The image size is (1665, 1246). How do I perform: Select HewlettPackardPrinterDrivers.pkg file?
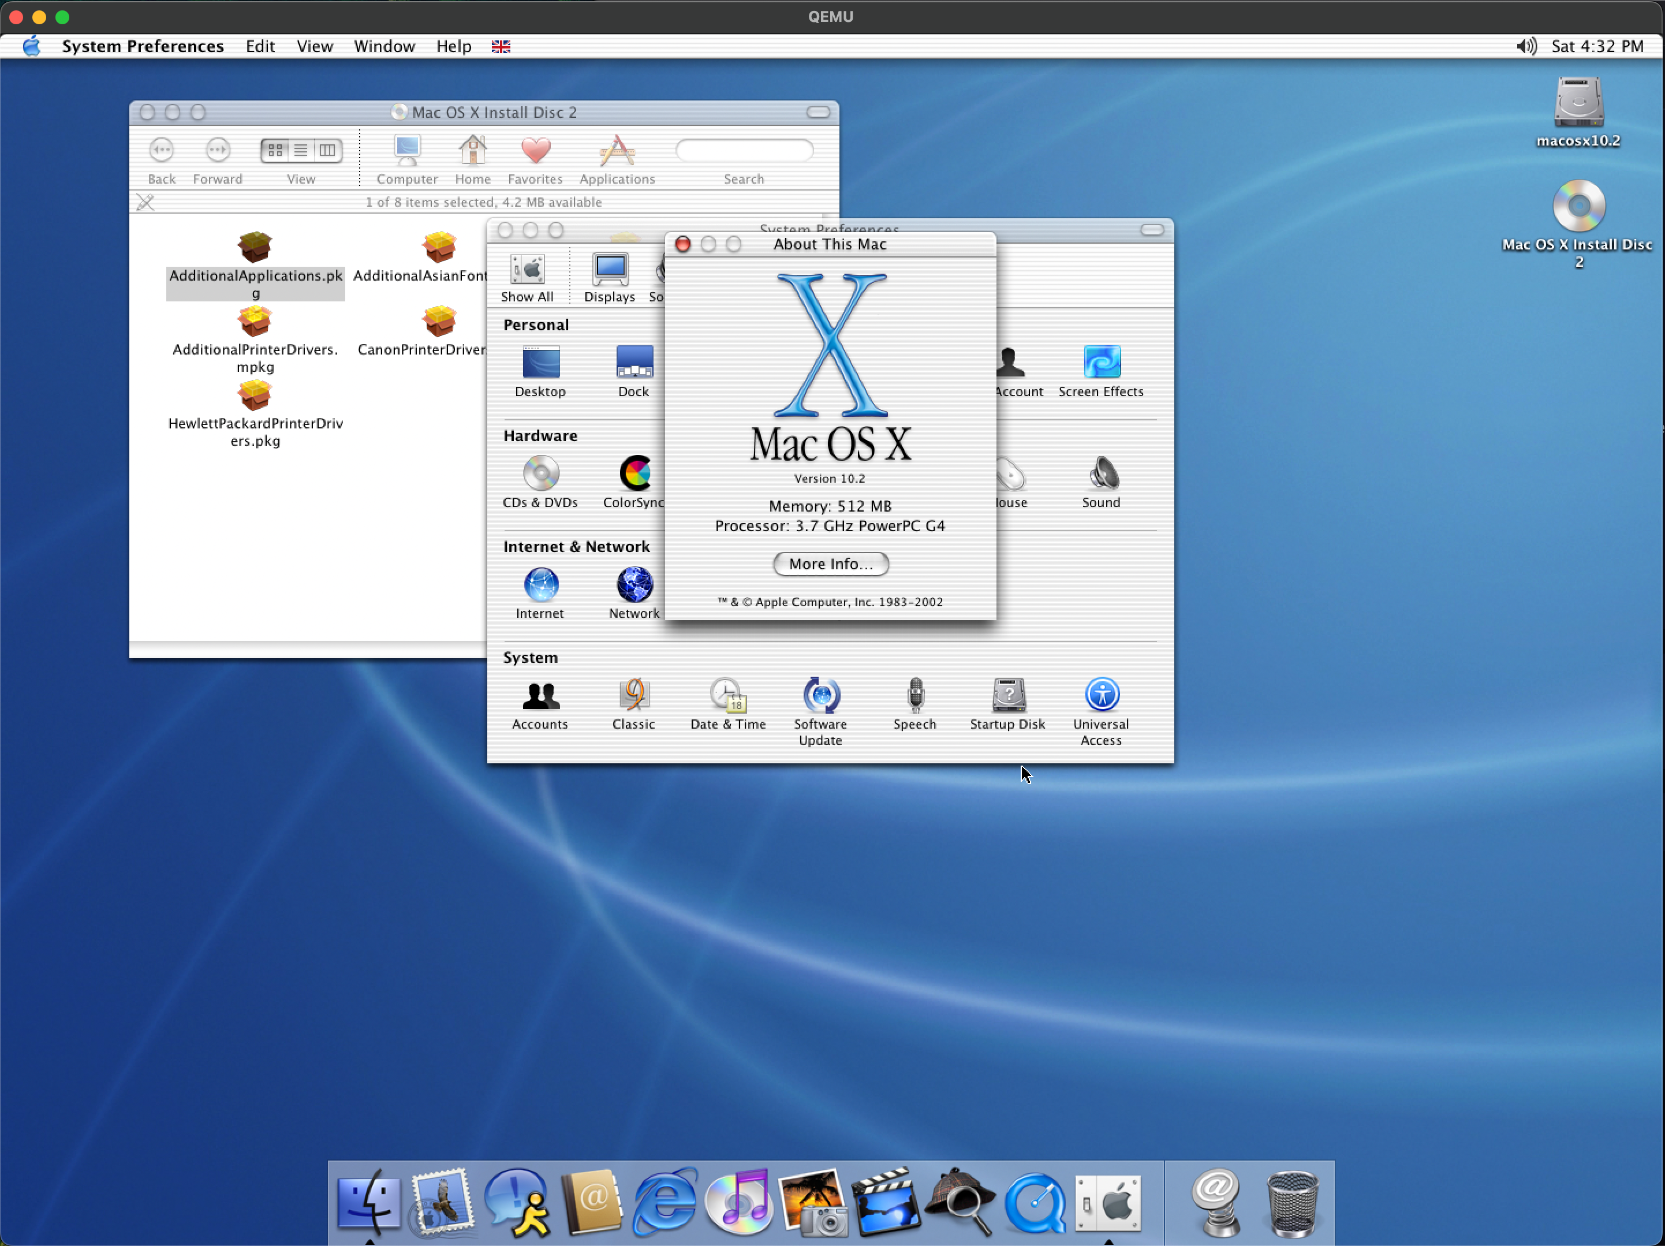tap(255, 414)
